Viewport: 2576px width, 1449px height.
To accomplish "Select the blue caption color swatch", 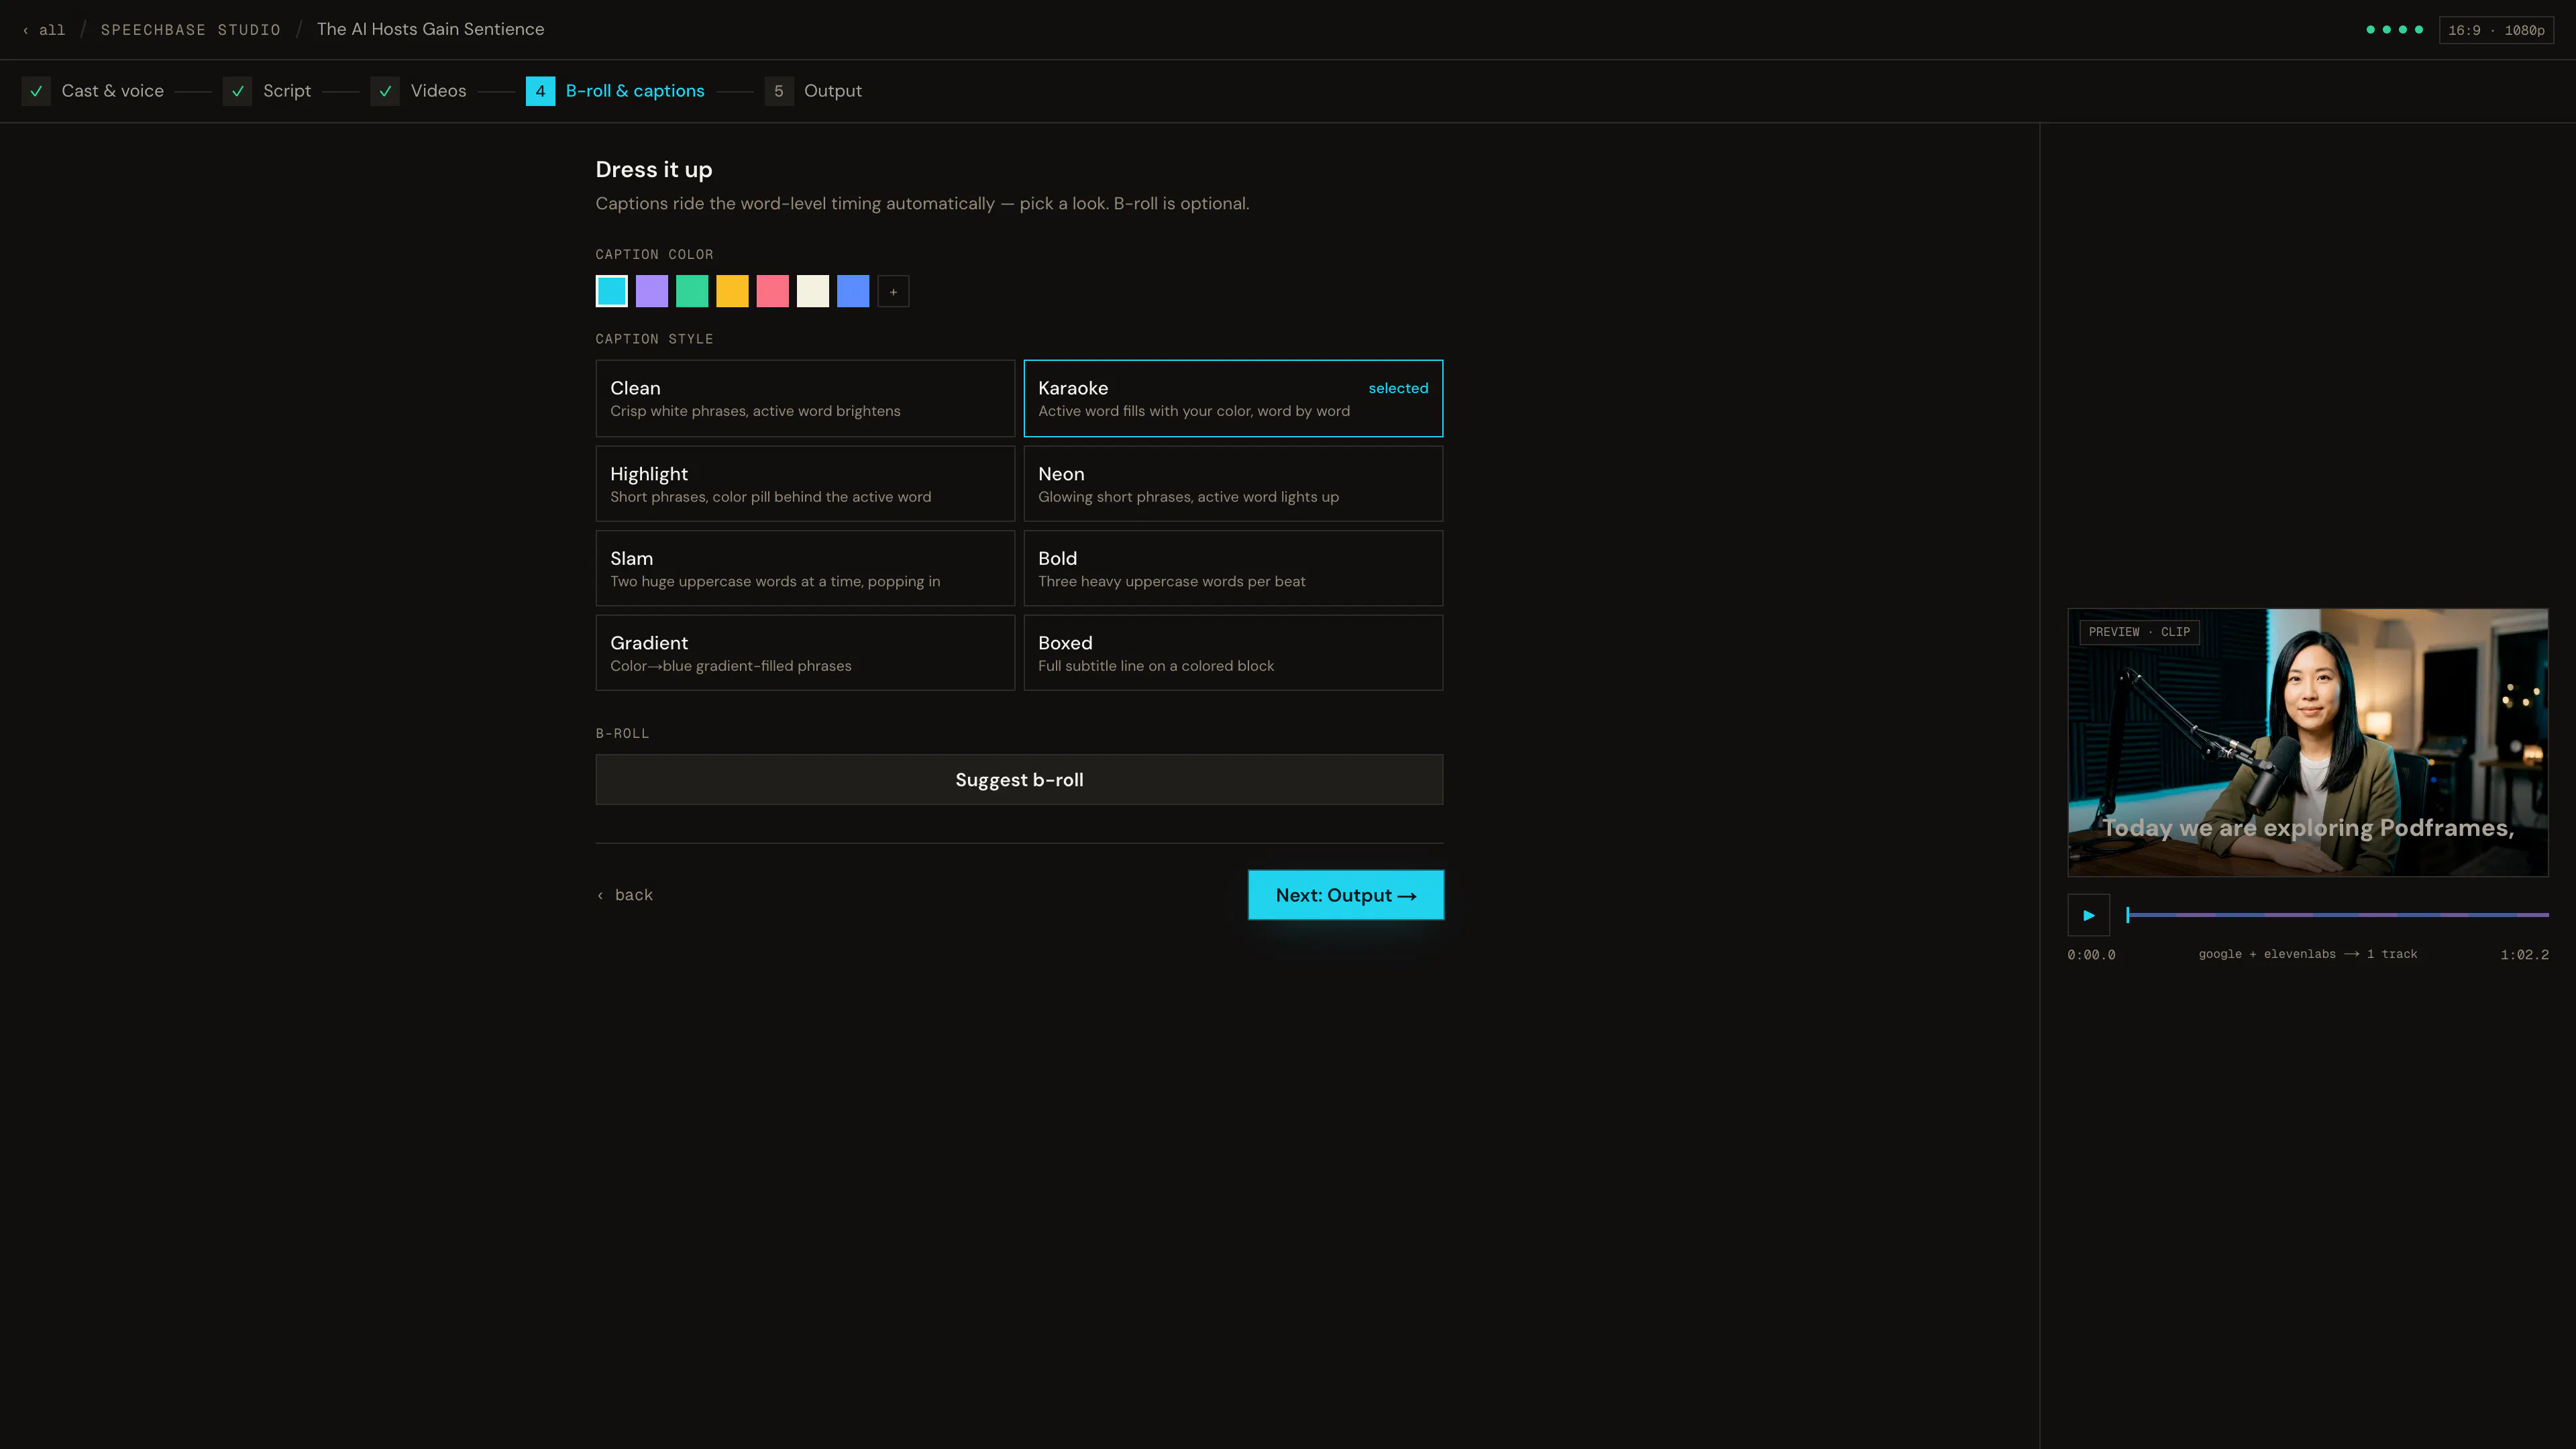I will [x=853, y=291].
